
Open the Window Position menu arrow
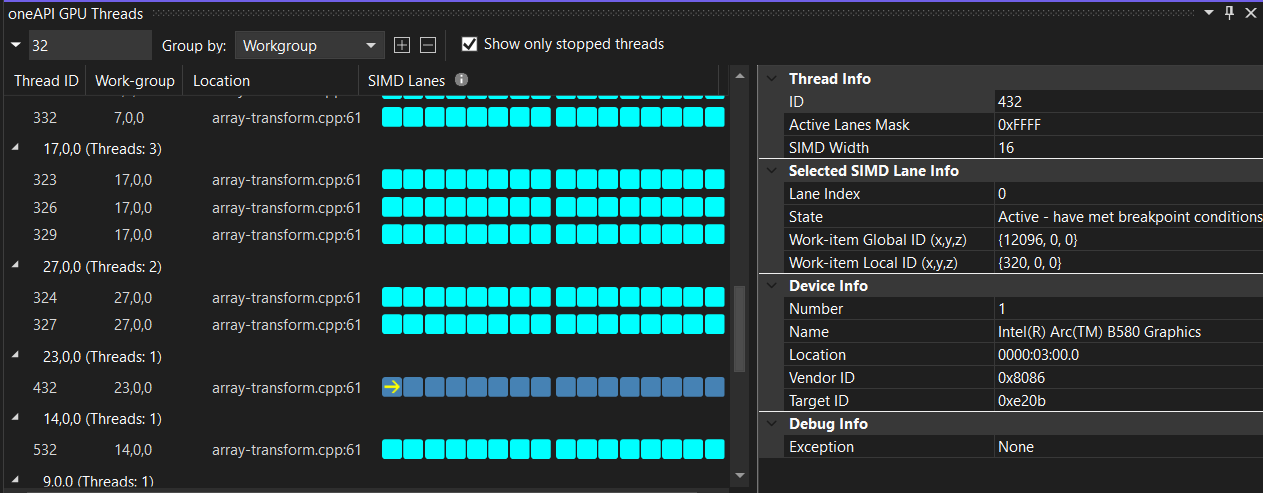tap(1209, 13)
